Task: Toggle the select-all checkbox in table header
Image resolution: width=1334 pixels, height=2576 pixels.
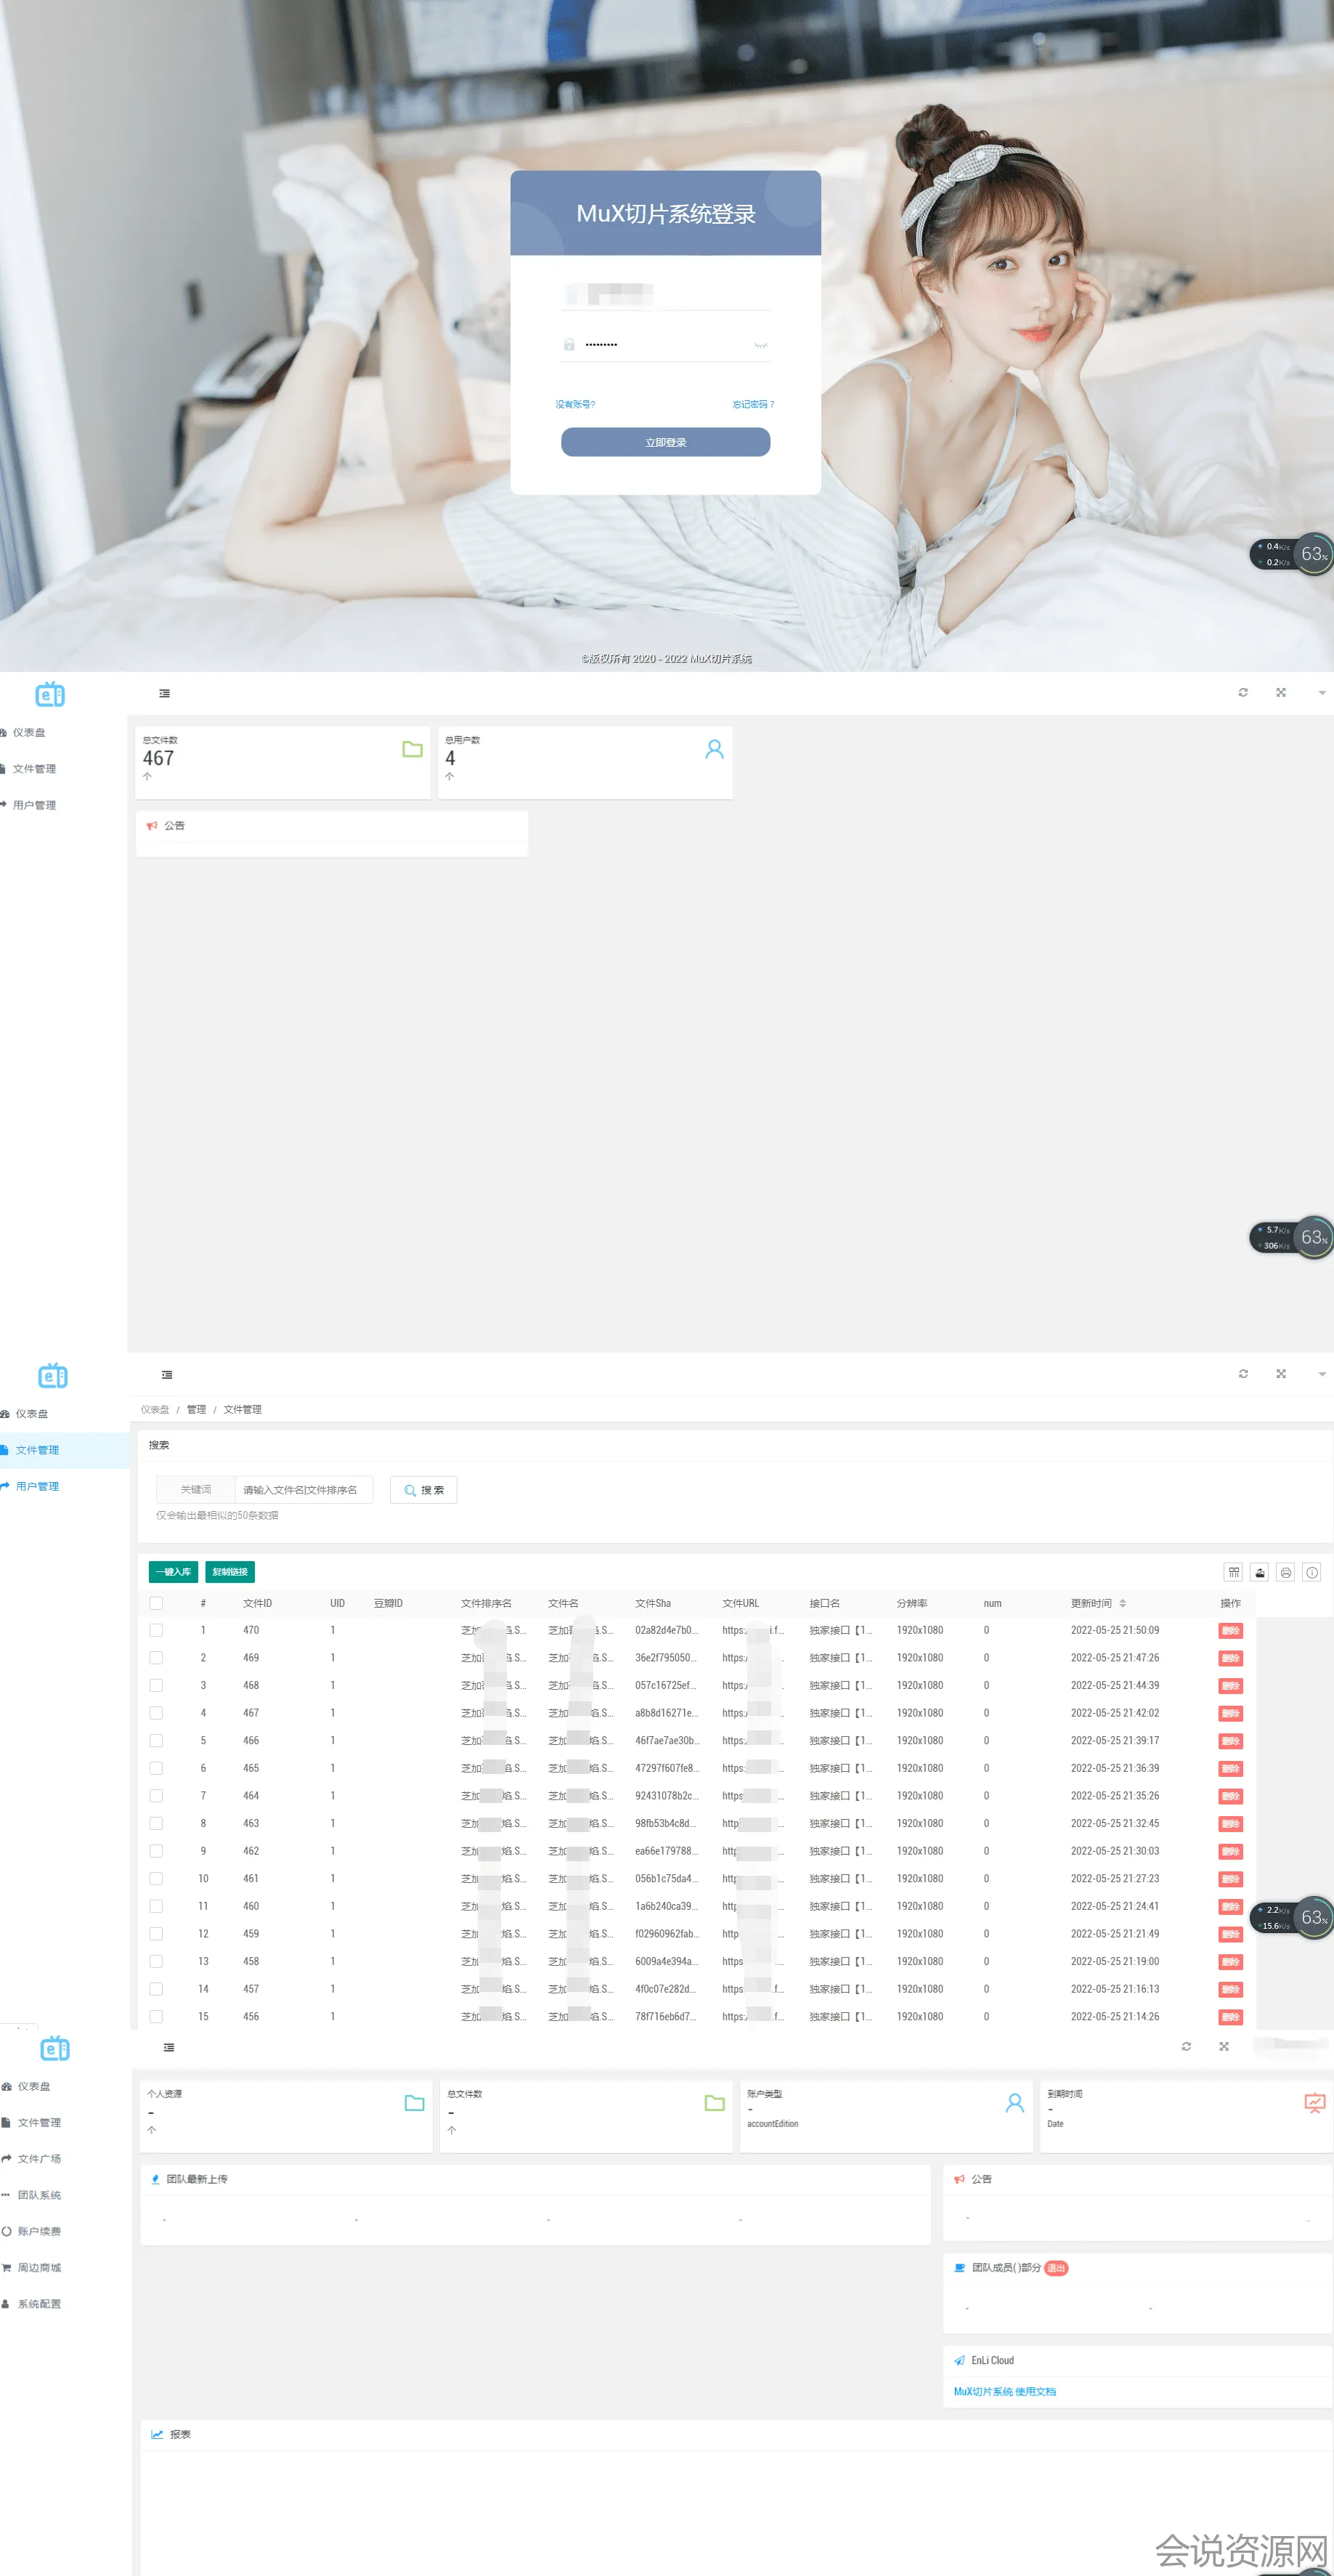Action: [156, 1603]
